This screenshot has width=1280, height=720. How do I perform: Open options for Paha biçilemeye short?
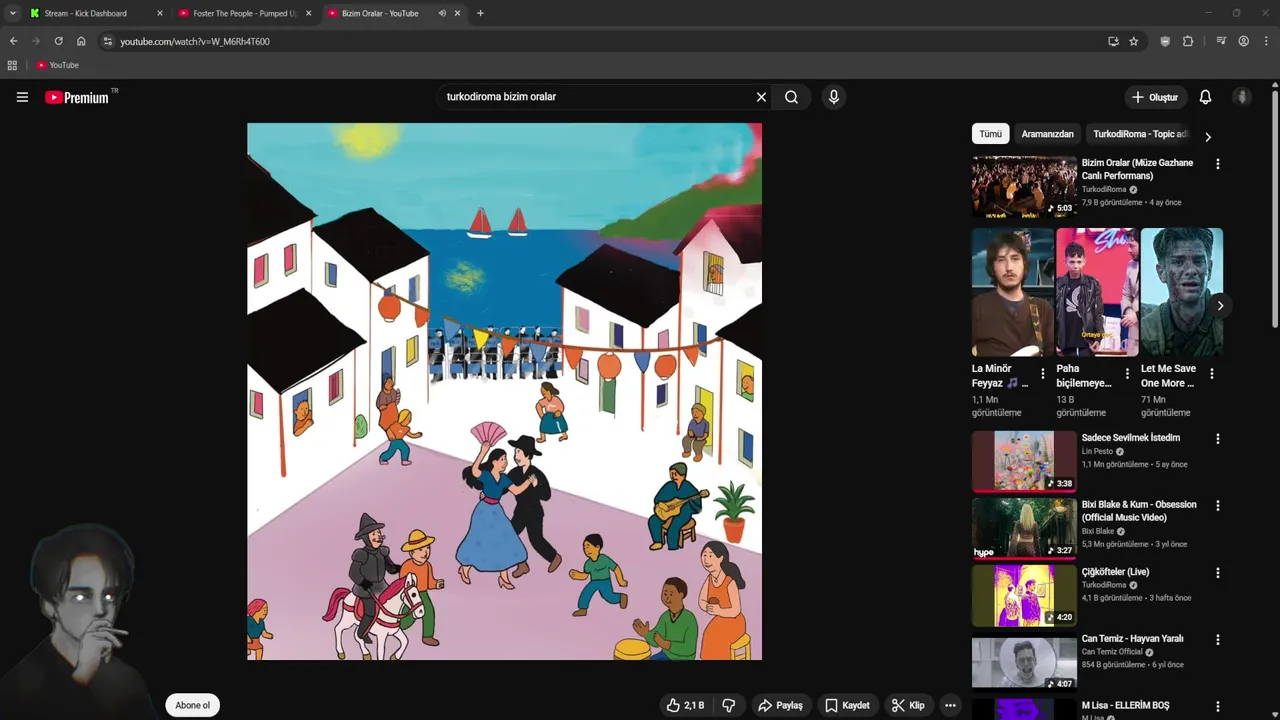[x=1127, y=374]
